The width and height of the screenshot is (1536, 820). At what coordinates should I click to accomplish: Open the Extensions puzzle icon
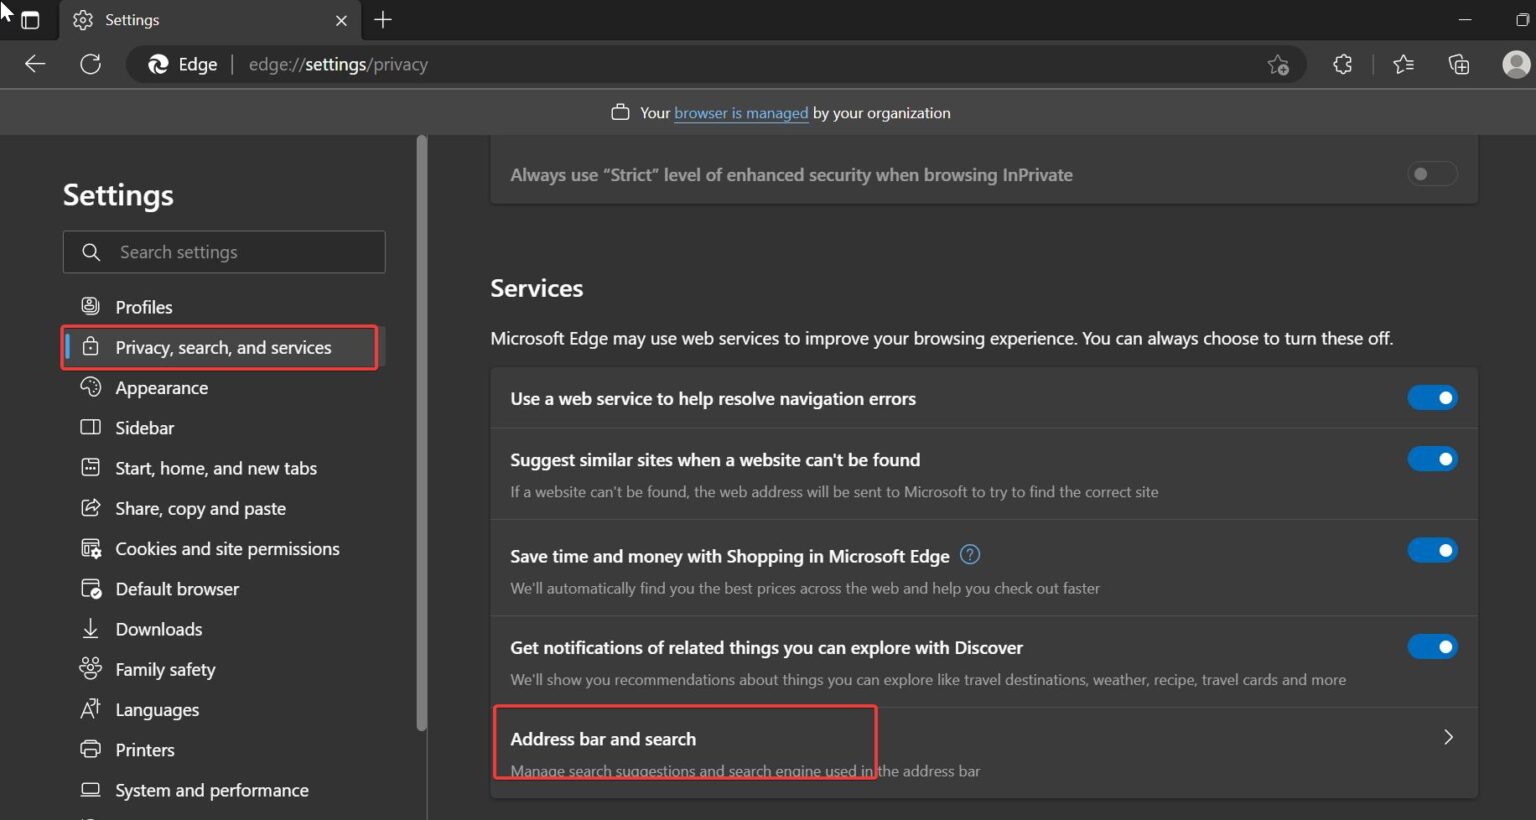coord(1341,63)
